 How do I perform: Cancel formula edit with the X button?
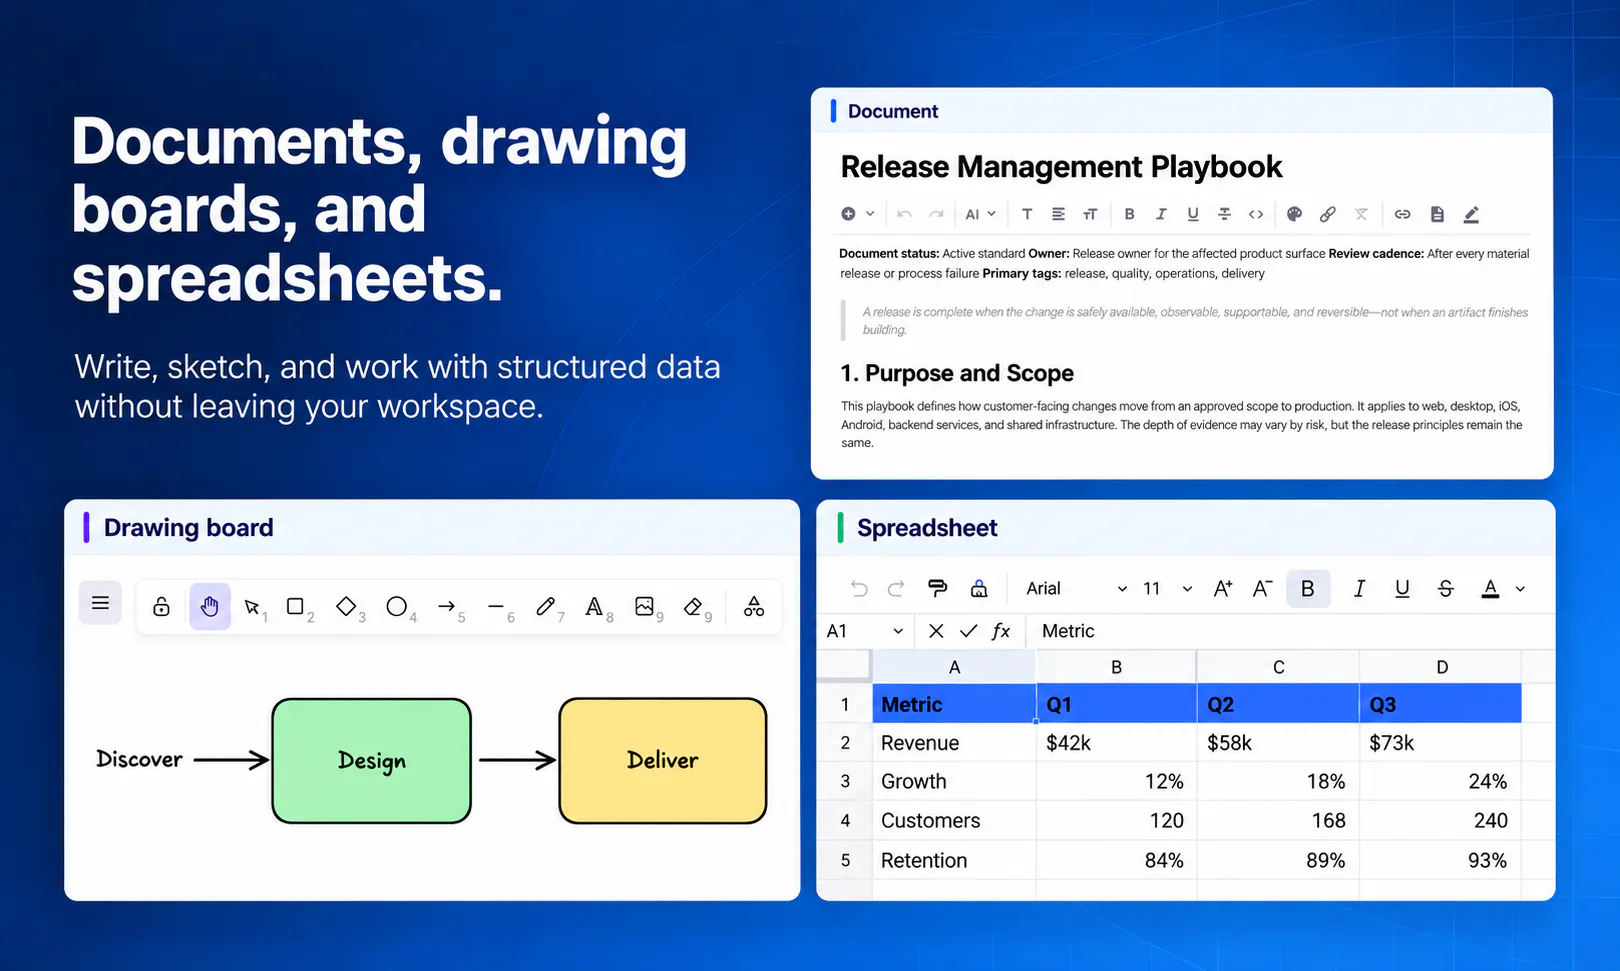click(936, 631)
